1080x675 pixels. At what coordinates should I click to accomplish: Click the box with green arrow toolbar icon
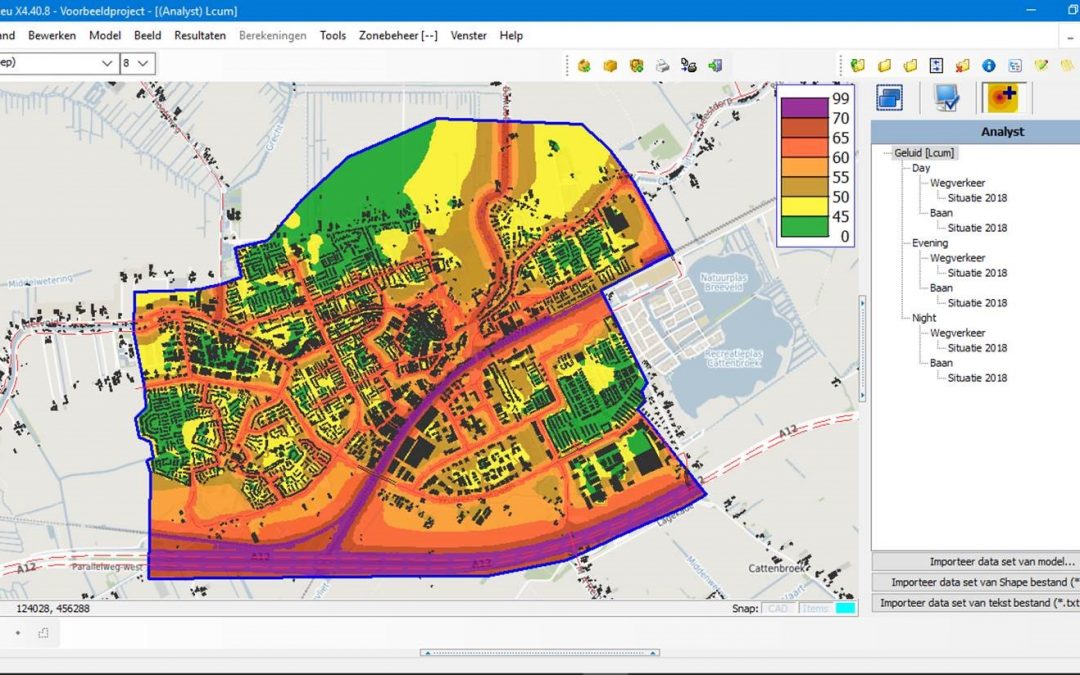tap(584, 65)
